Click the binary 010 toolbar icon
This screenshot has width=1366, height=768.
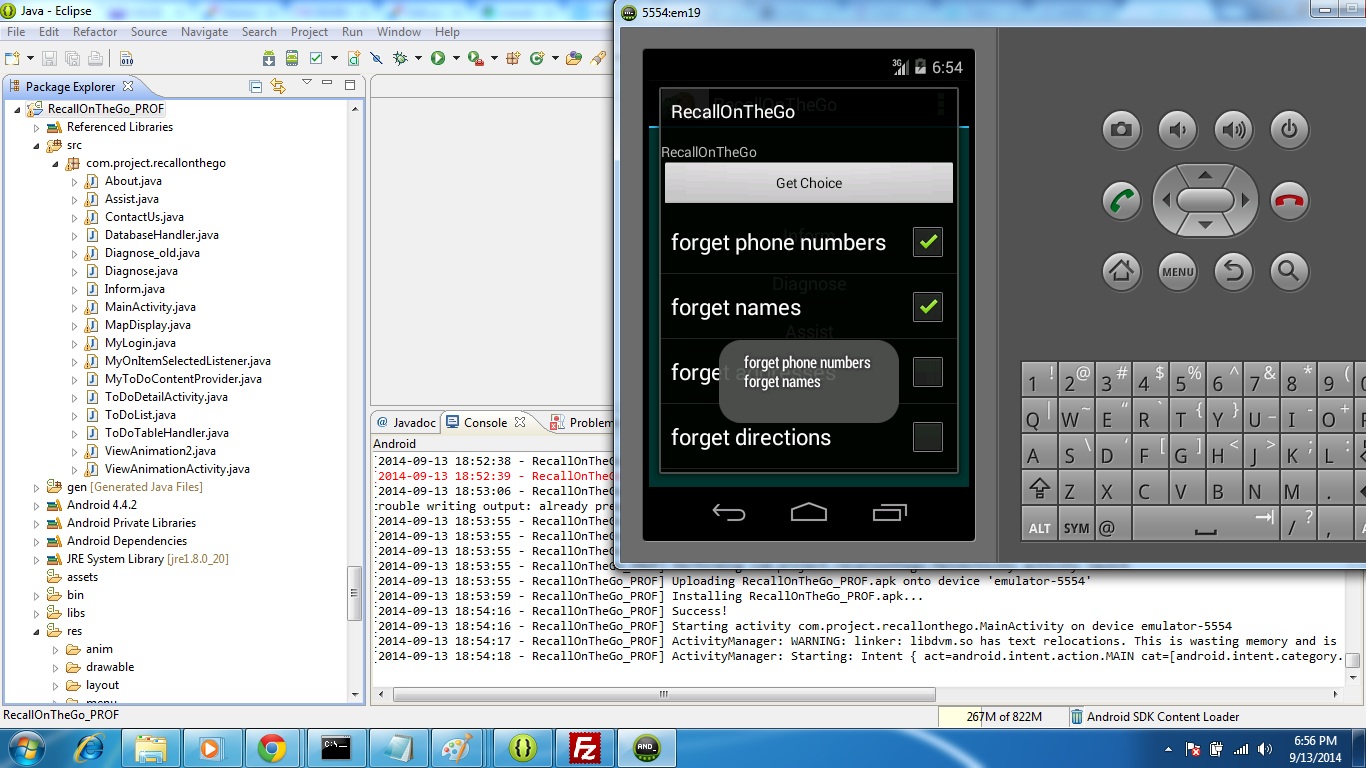[126, 59]
